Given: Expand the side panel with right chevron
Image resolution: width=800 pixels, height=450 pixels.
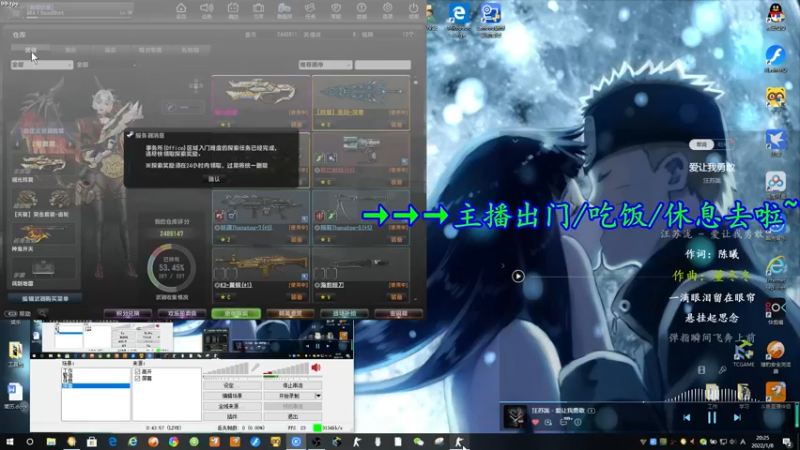Looking at the screenshot, I should [x=503, y=265].
